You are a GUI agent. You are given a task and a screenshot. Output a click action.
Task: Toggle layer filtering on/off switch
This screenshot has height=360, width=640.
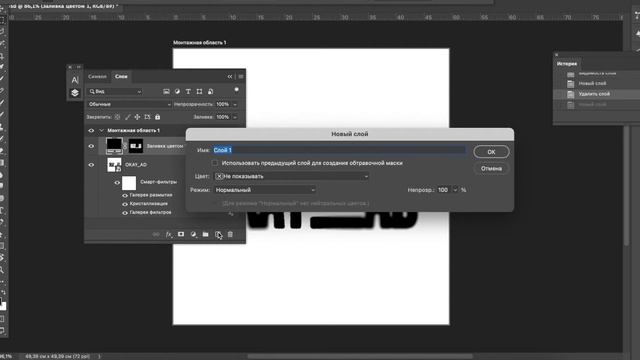pyautogui.click(x=236, y=90)
